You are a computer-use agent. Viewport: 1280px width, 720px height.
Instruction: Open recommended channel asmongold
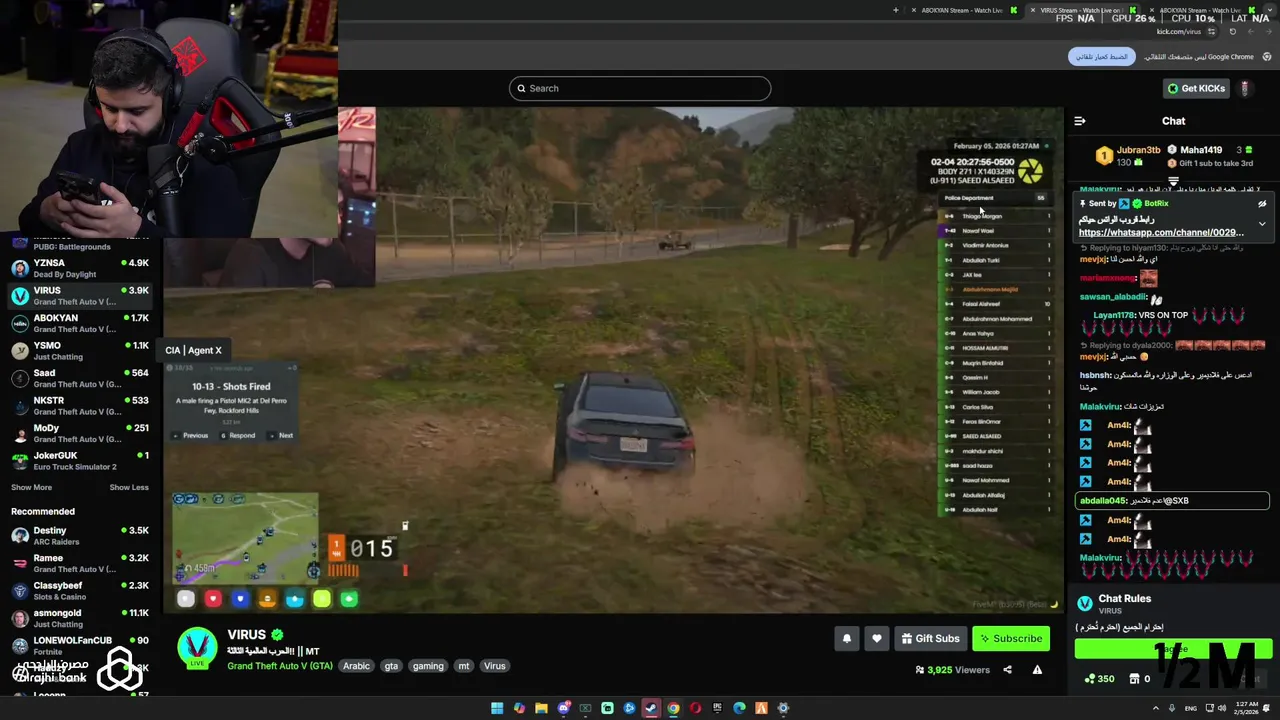point(80,618)
